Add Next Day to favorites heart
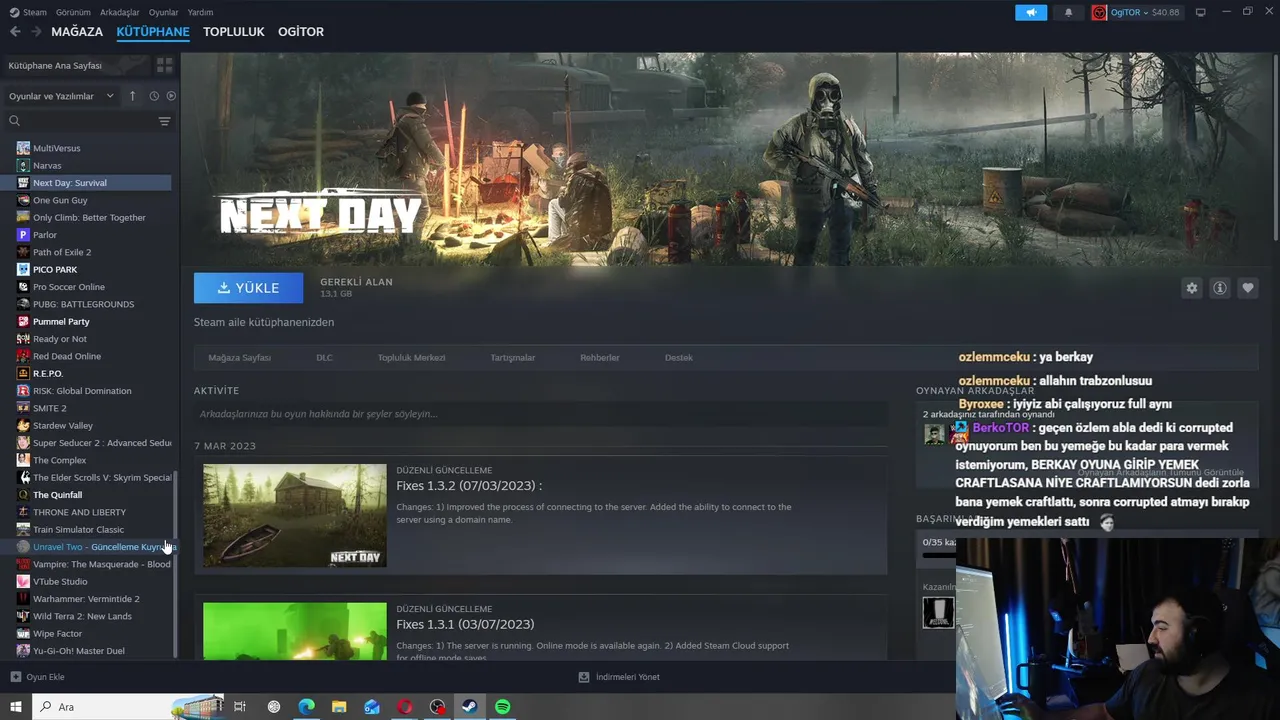This screenshot has width=1280, height=720. tap(1247, 288)
